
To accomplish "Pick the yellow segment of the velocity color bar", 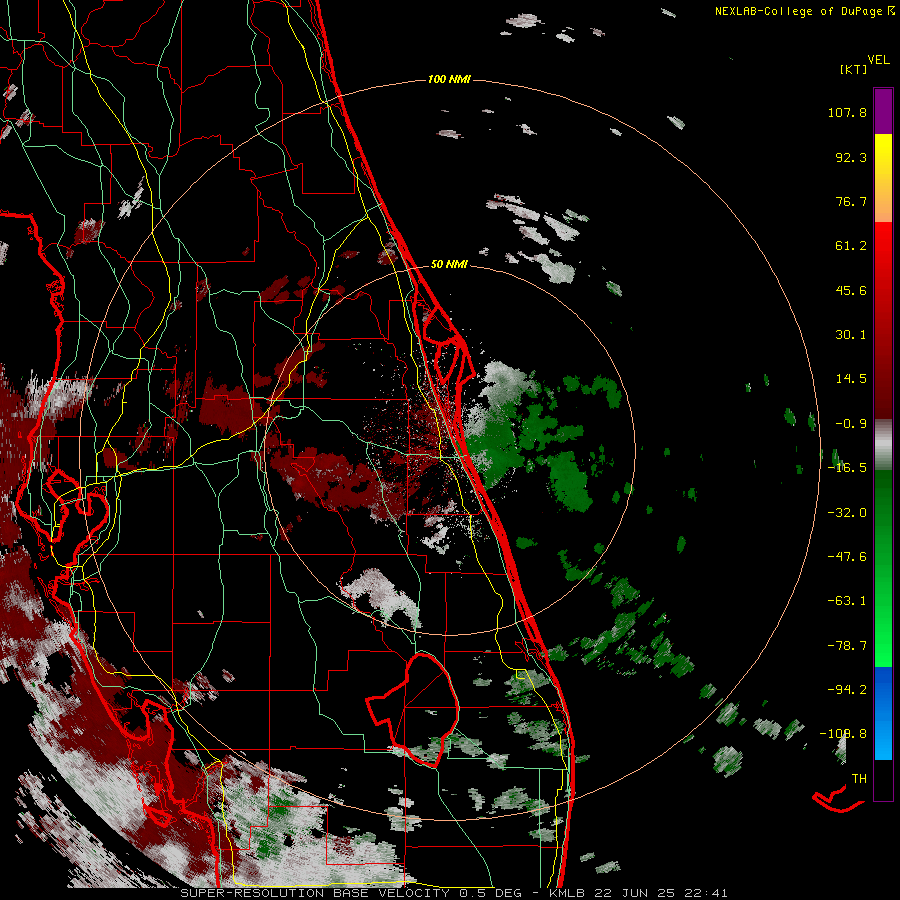I will click(883, 155).
